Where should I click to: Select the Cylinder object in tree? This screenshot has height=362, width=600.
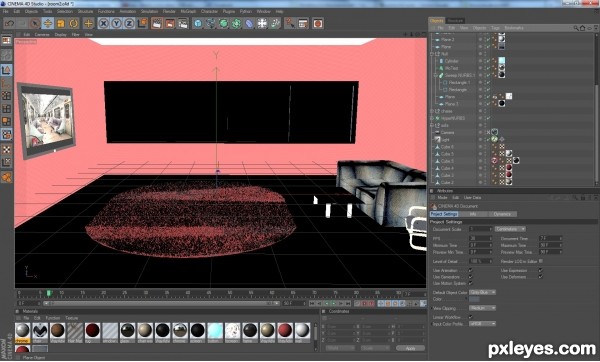tap(452, 61)
